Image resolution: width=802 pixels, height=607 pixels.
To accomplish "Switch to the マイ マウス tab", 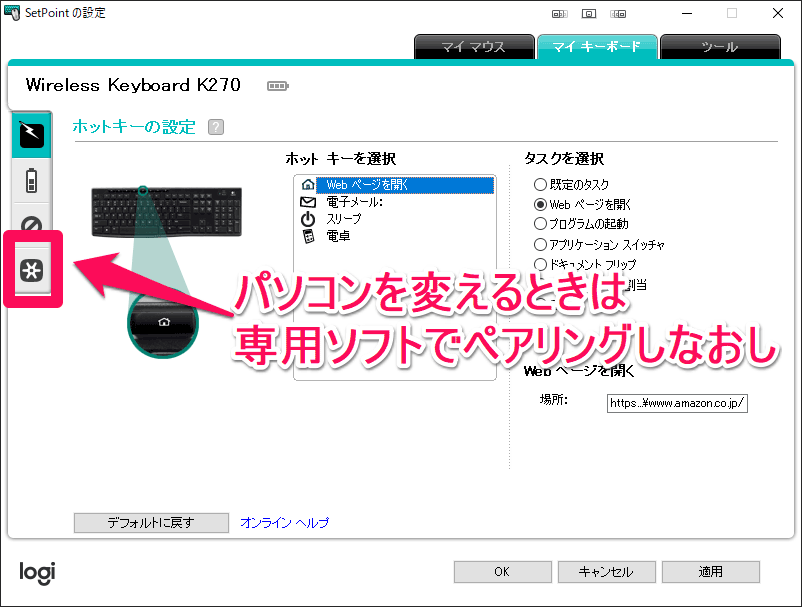I will (474, 47).
